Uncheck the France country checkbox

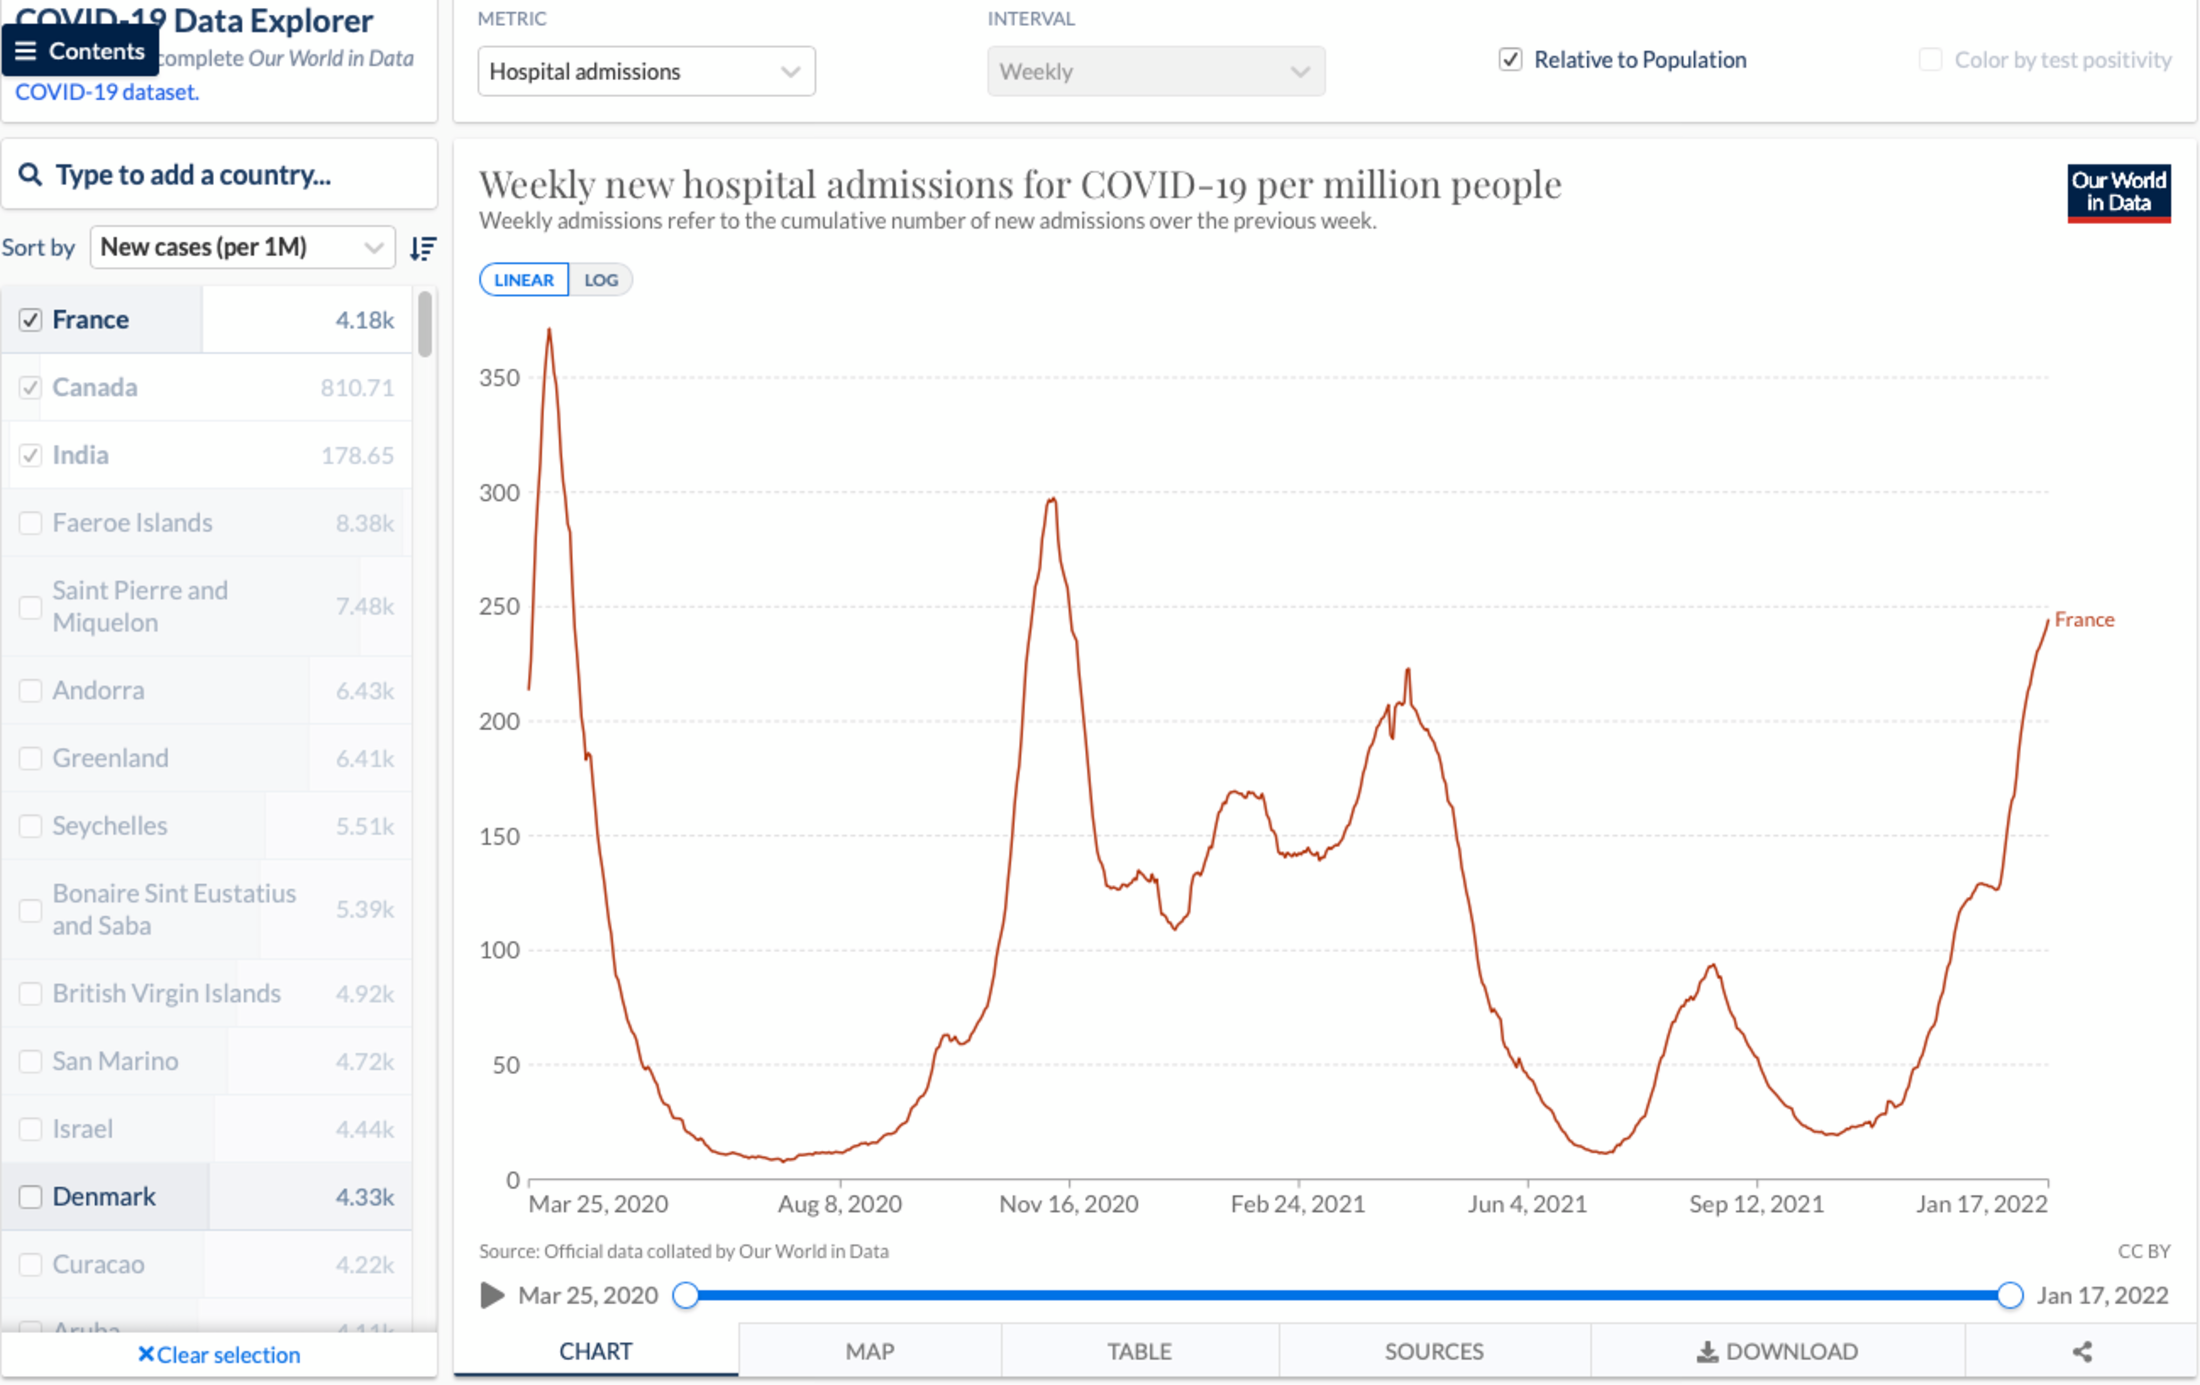point(30,320)
